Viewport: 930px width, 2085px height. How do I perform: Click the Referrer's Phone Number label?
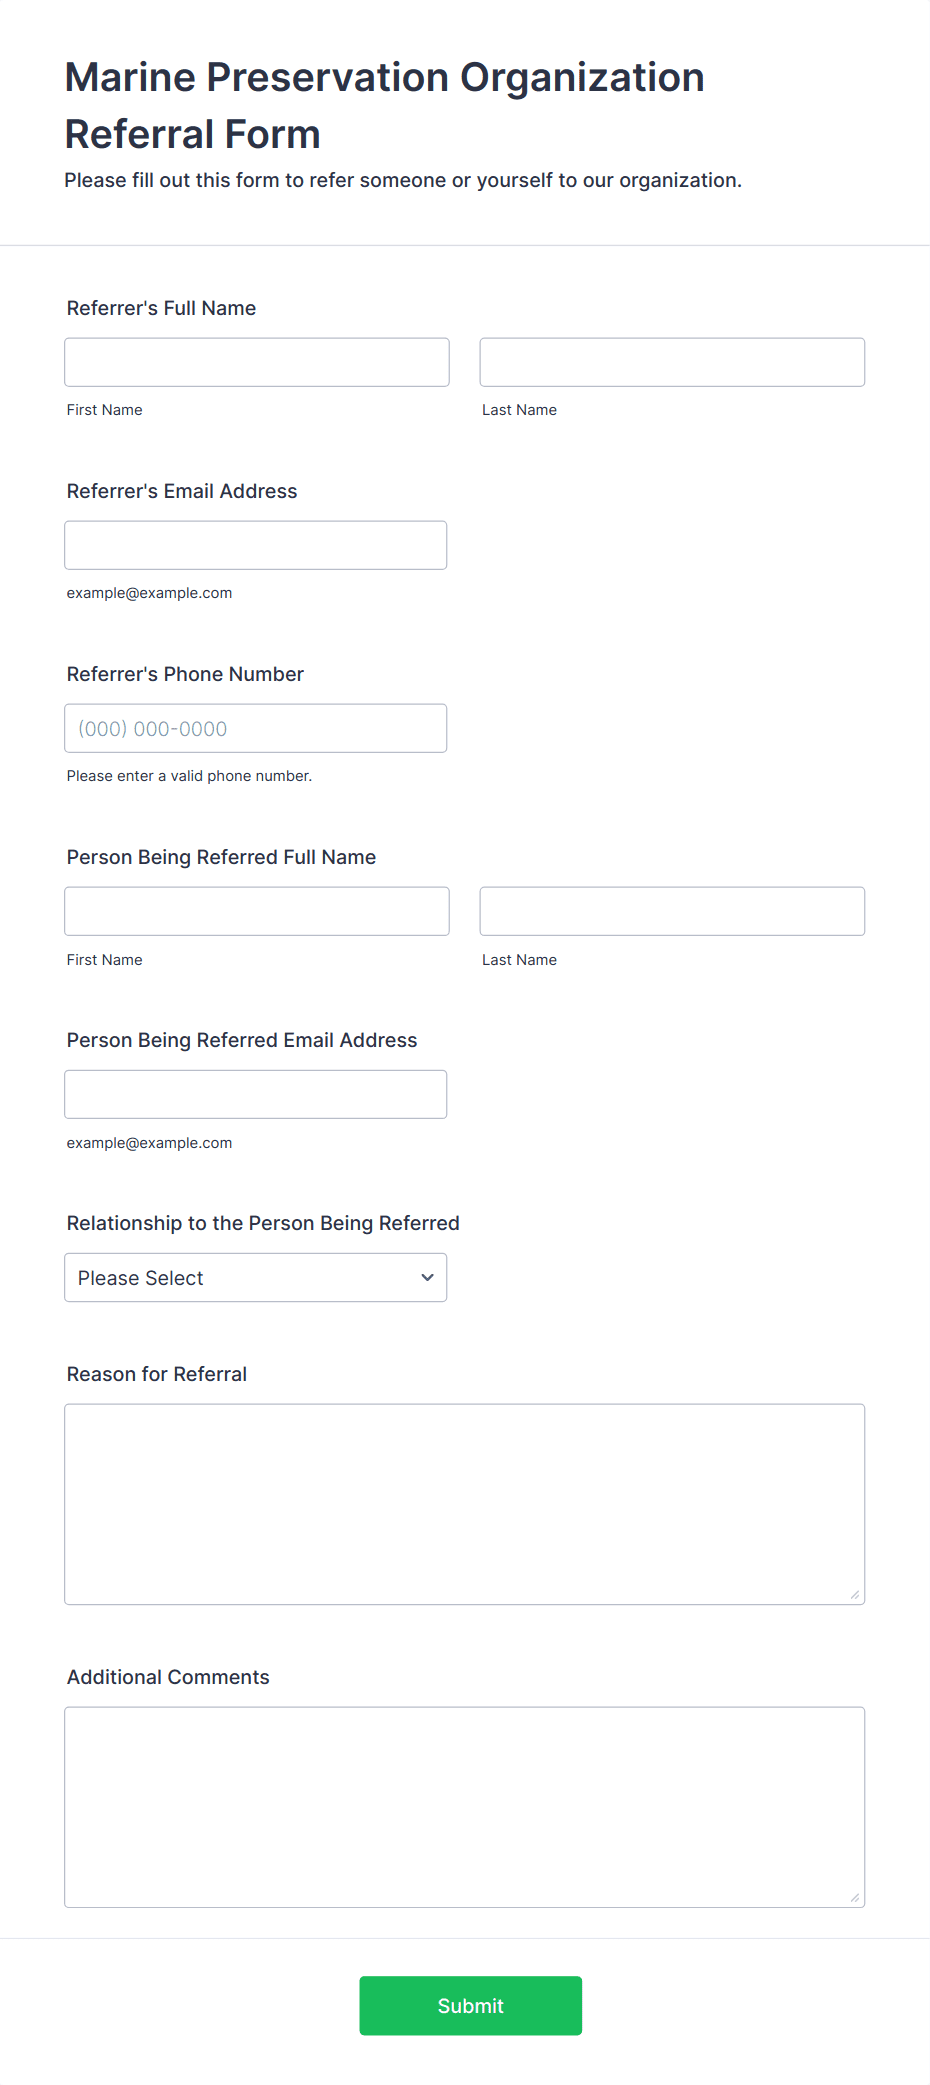[185, 674]
